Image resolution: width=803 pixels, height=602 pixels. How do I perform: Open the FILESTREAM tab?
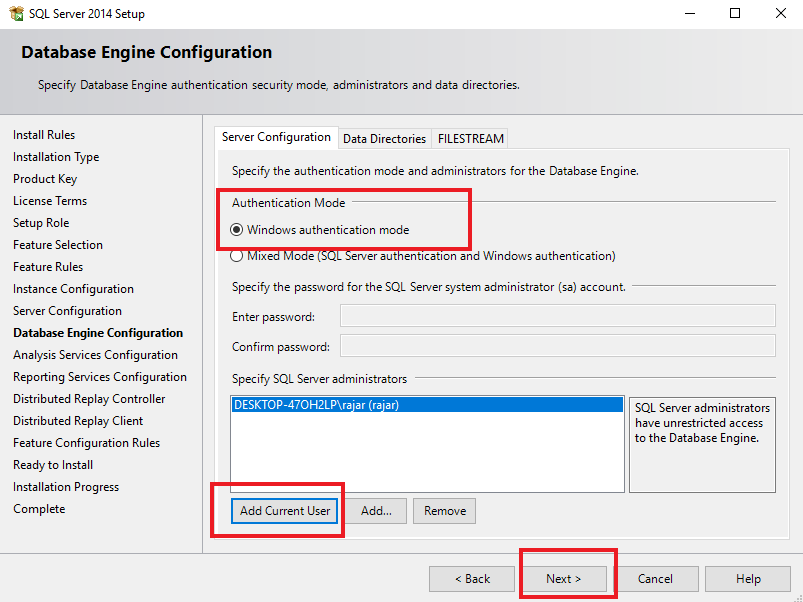[471, 139]
